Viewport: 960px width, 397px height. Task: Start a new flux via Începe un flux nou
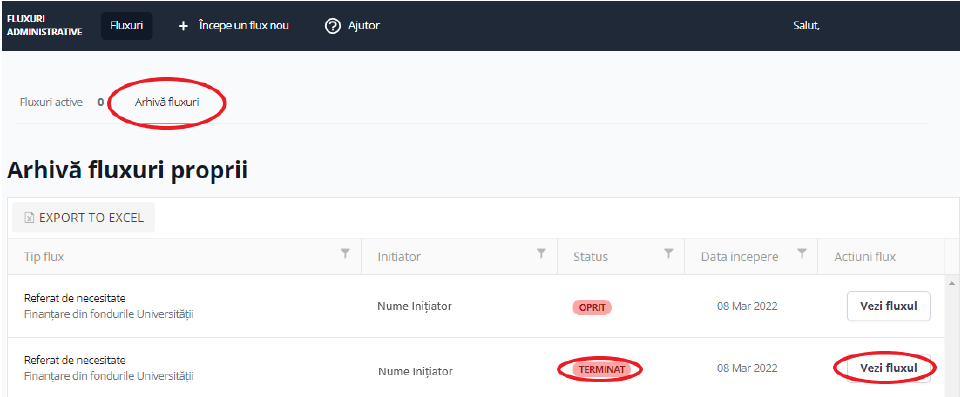[244, 26]
